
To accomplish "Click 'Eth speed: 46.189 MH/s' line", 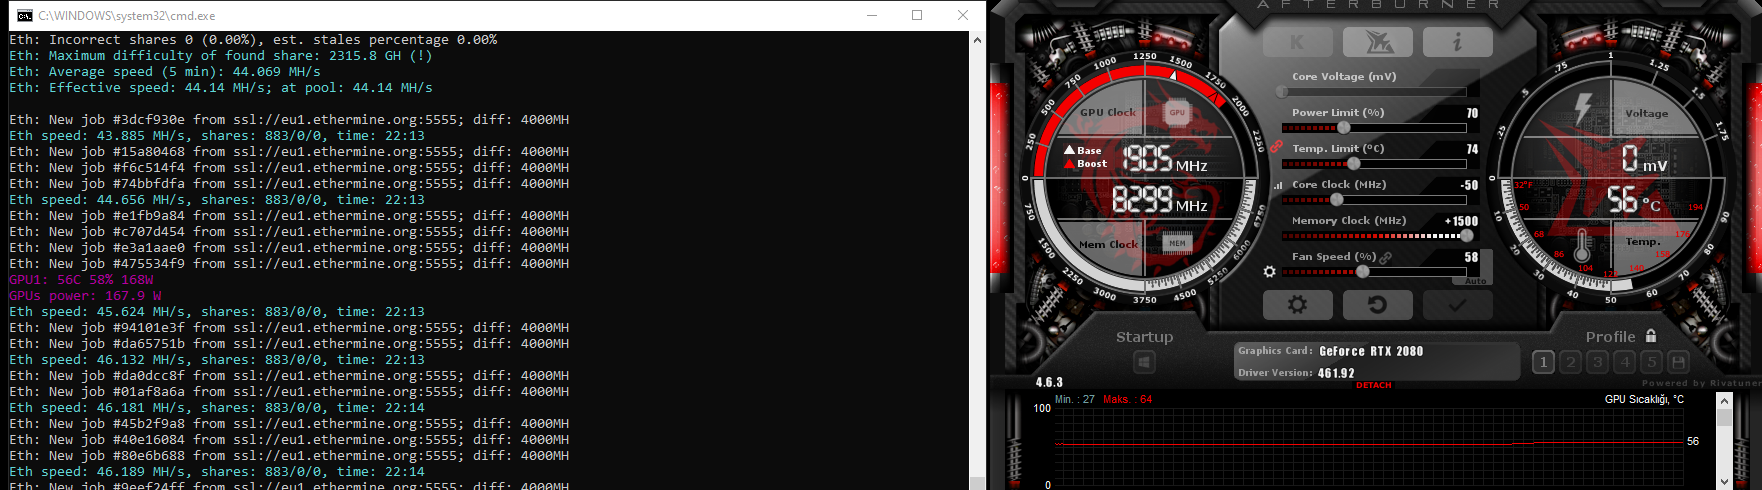I will tap(217, 472).
